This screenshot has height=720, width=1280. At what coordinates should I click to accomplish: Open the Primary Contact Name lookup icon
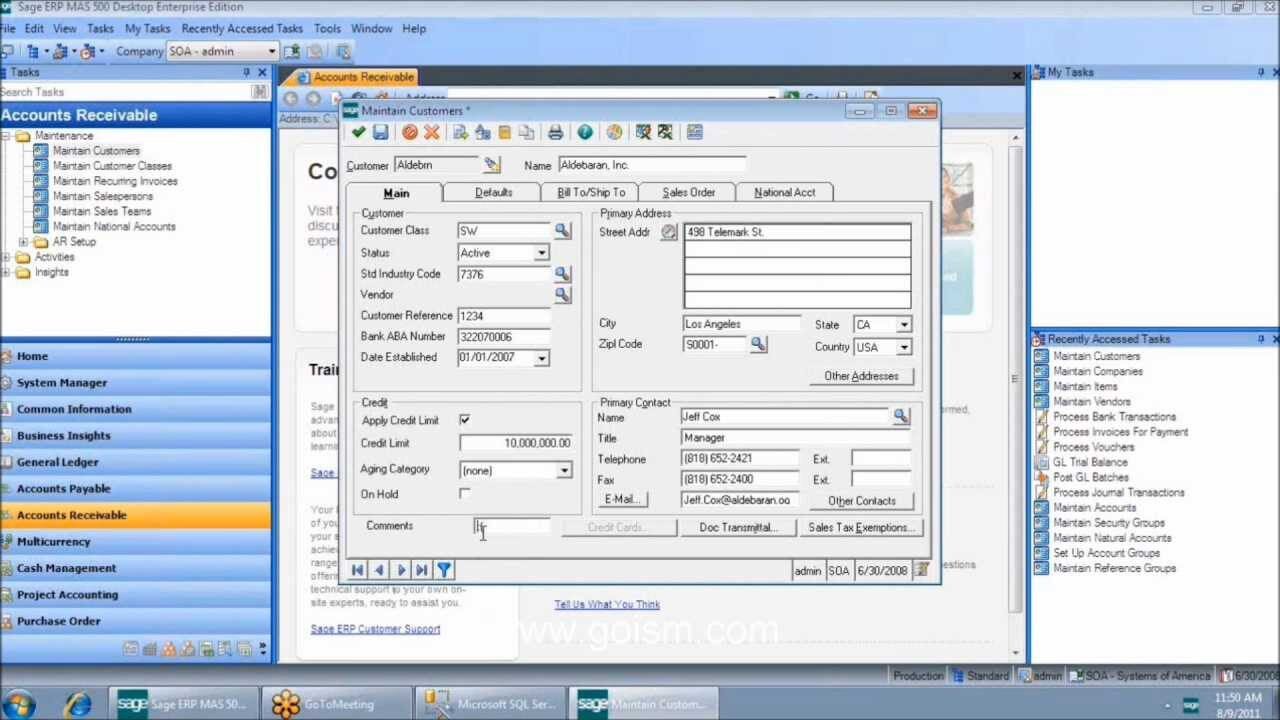click(901, 417)
